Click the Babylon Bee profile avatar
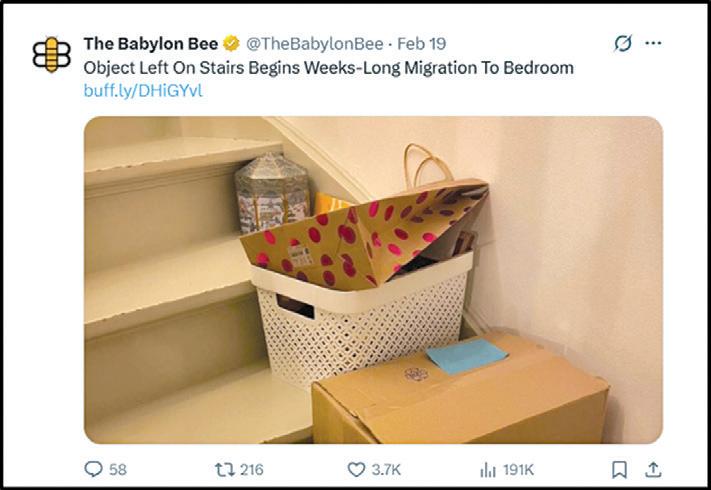 click(x=52, y=54)
